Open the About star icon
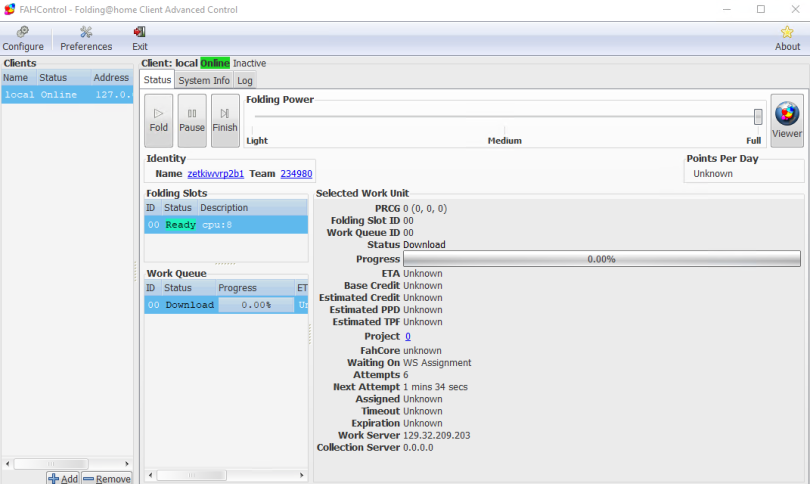 787,39
